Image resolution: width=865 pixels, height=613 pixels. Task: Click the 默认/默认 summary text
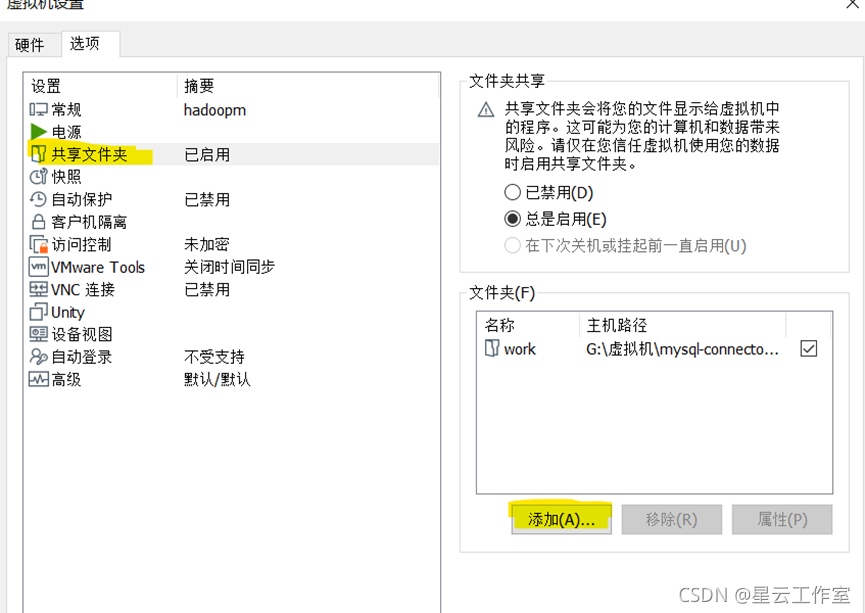[x=217, y=379]
